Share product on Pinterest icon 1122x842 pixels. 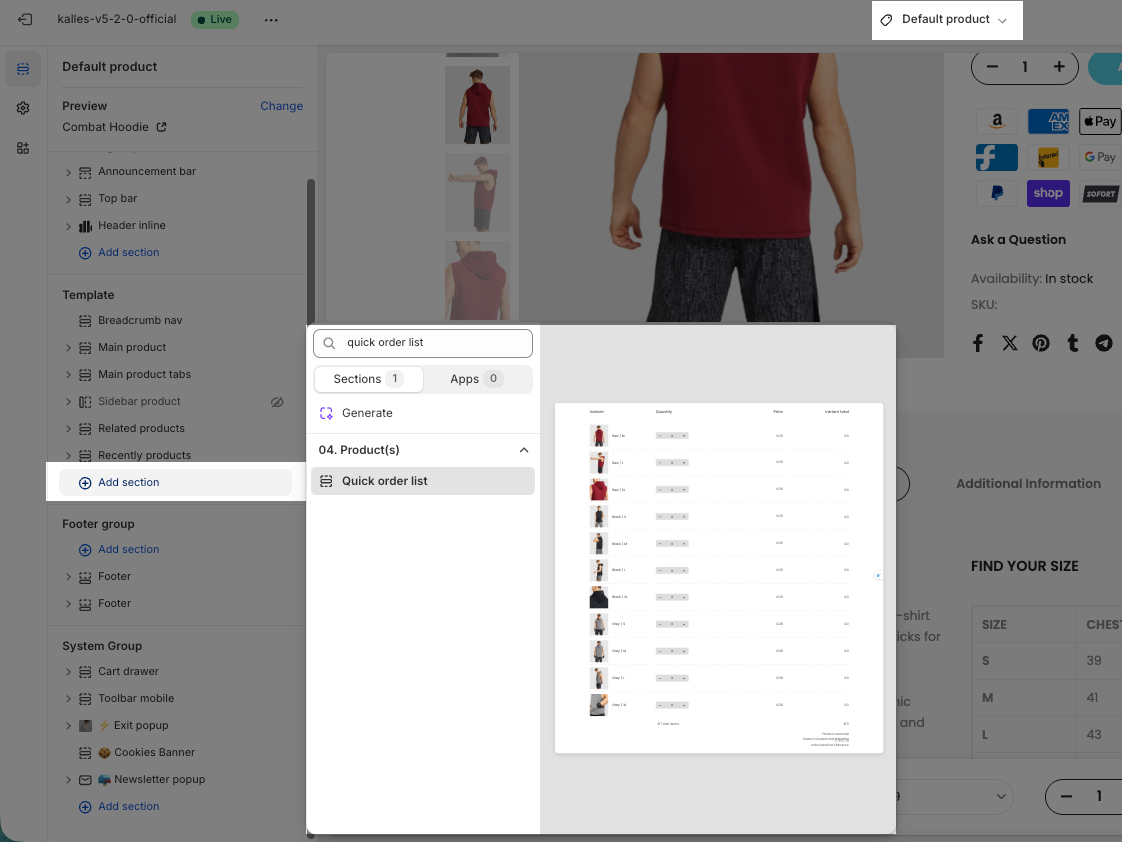(1041, 343)
